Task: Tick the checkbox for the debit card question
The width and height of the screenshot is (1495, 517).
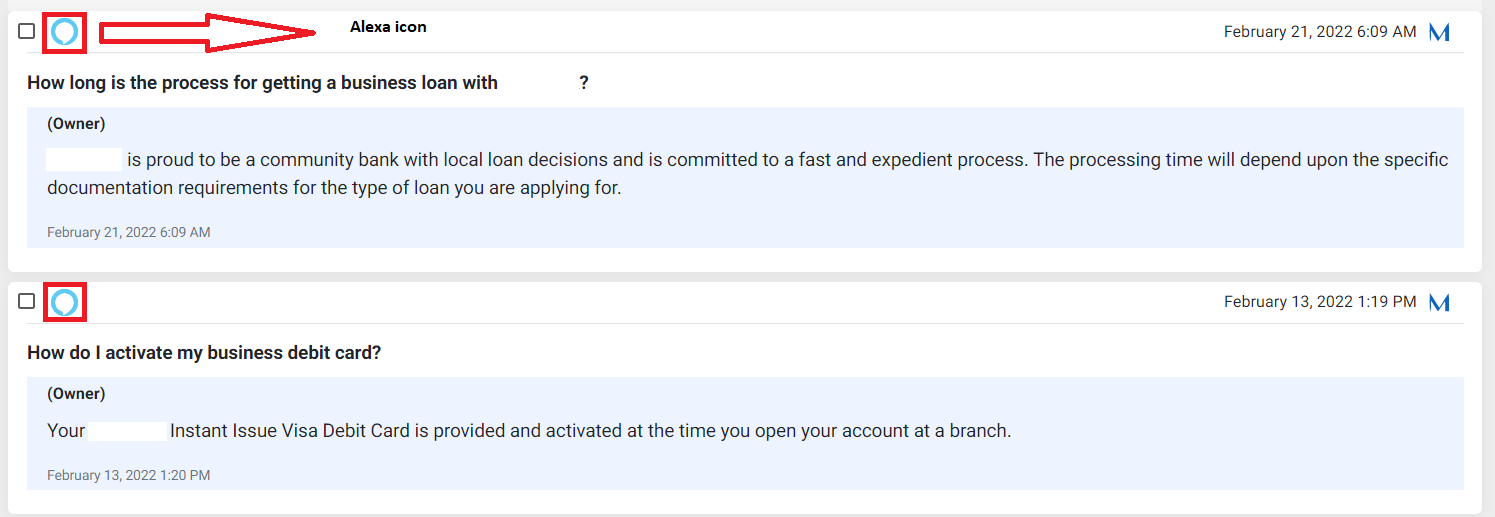Action: click(27, 301)
